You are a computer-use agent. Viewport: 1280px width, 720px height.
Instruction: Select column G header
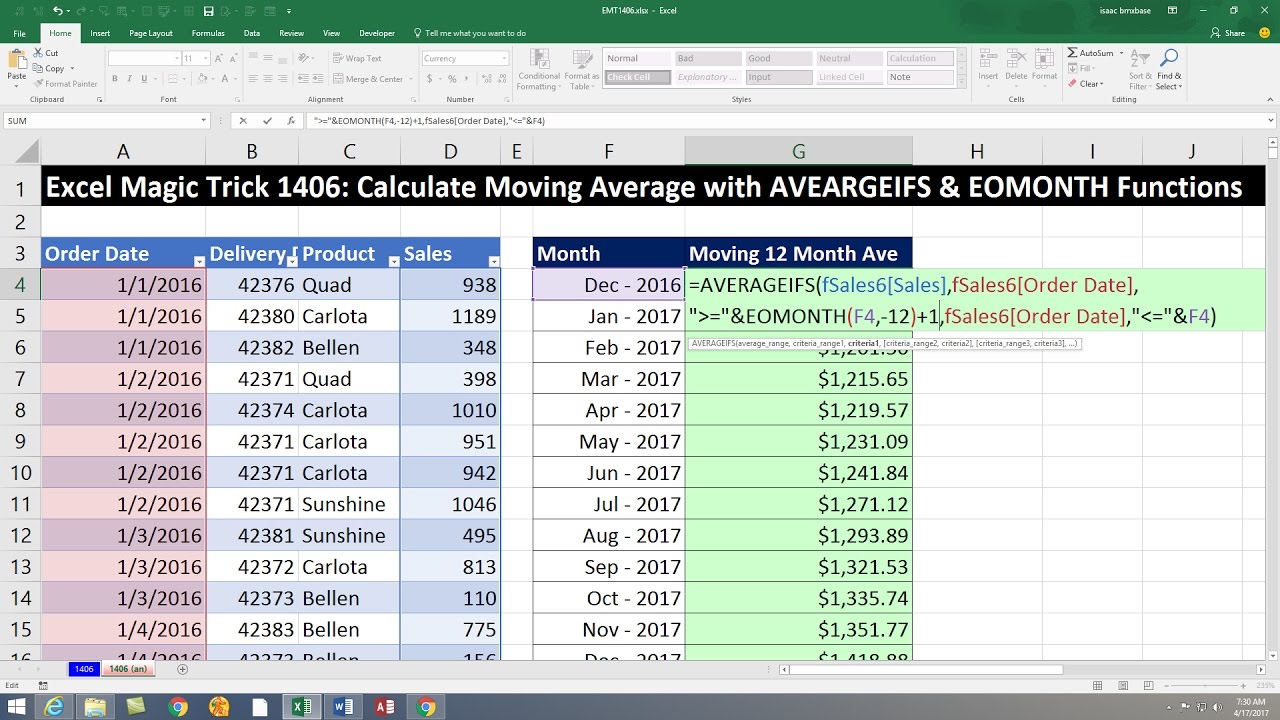[798, 152]
